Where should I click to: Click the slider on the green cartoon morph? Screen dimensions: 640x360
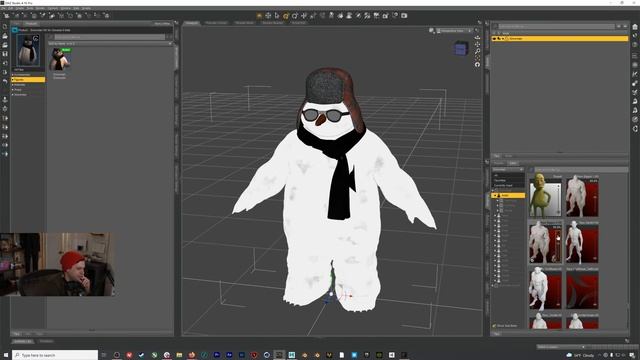(x=558, y=199)
